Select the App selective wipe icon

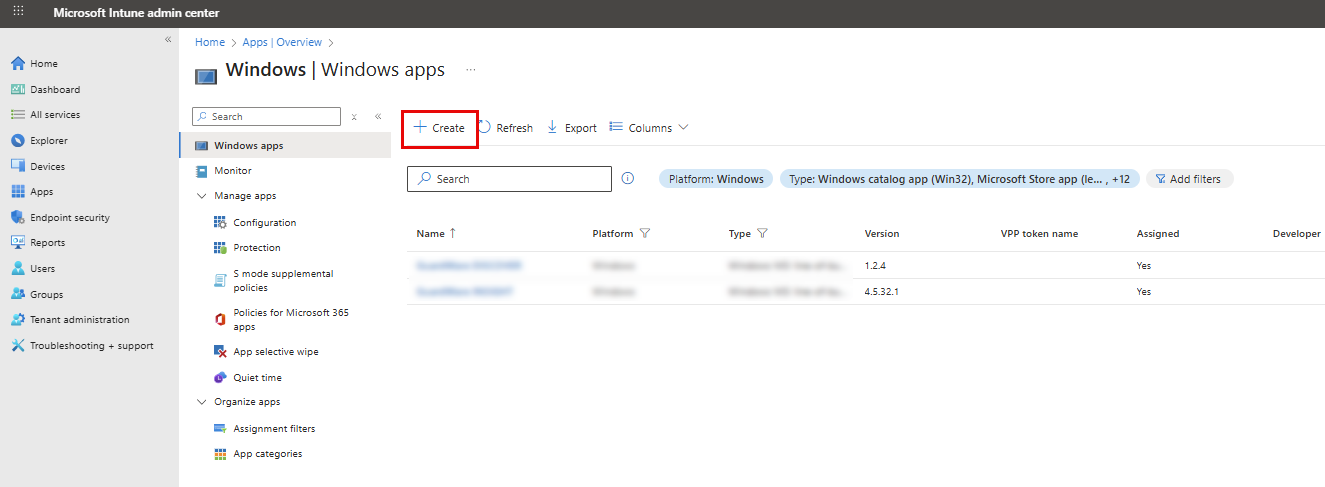point(221,352)
